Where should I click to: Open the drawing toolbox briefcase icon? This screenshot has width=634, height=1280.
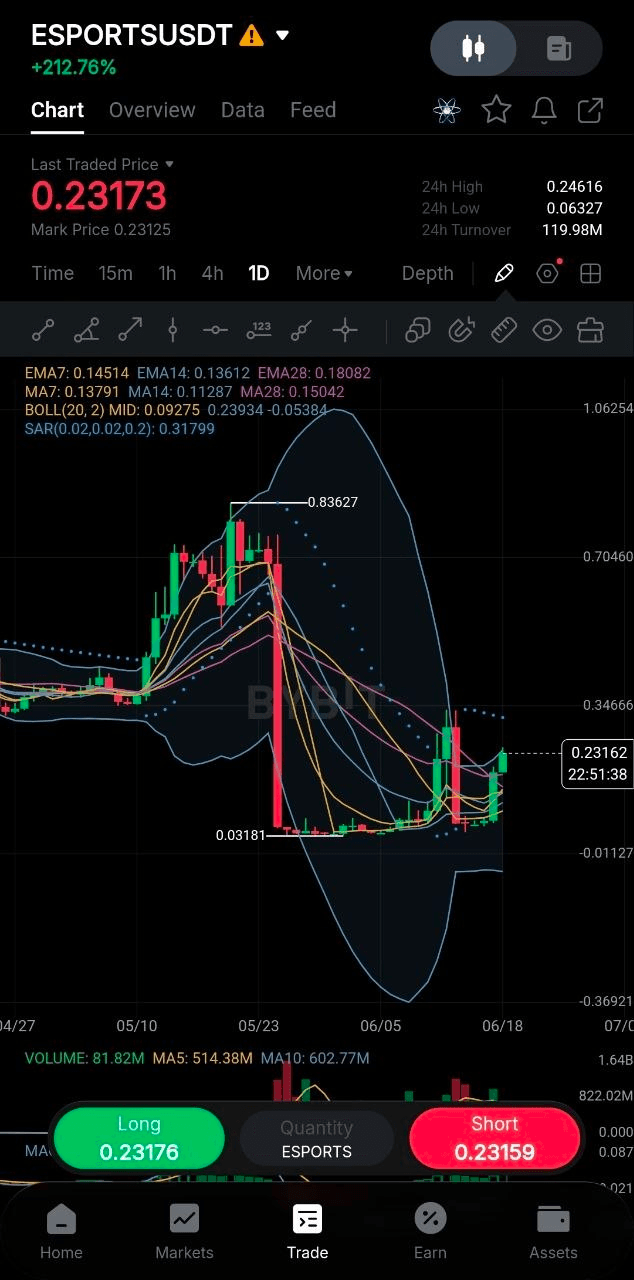[x=591, y=330]
